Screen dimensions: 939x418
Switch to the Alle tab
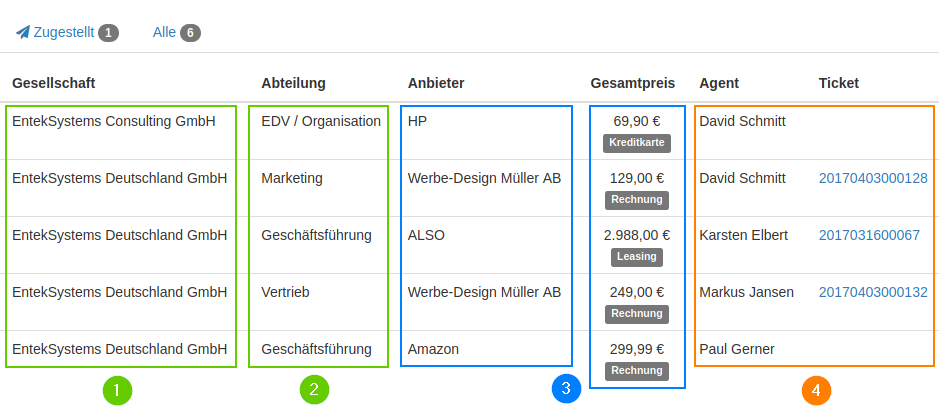tap(164, 32)
